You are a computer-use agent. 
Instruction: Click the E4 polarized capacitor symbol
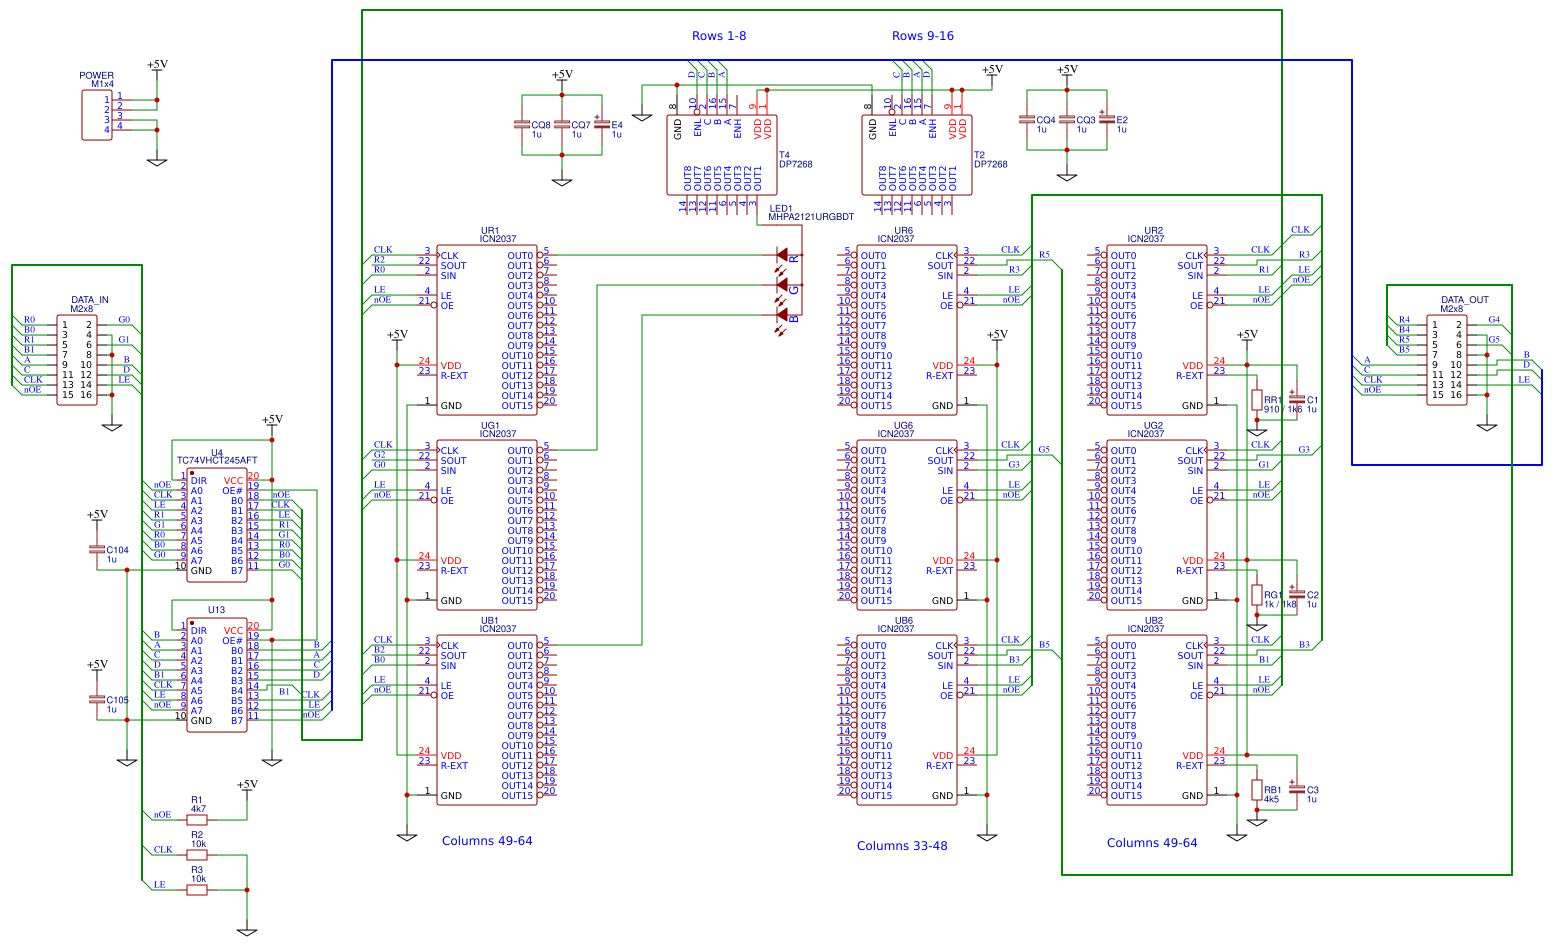point(600,125)
